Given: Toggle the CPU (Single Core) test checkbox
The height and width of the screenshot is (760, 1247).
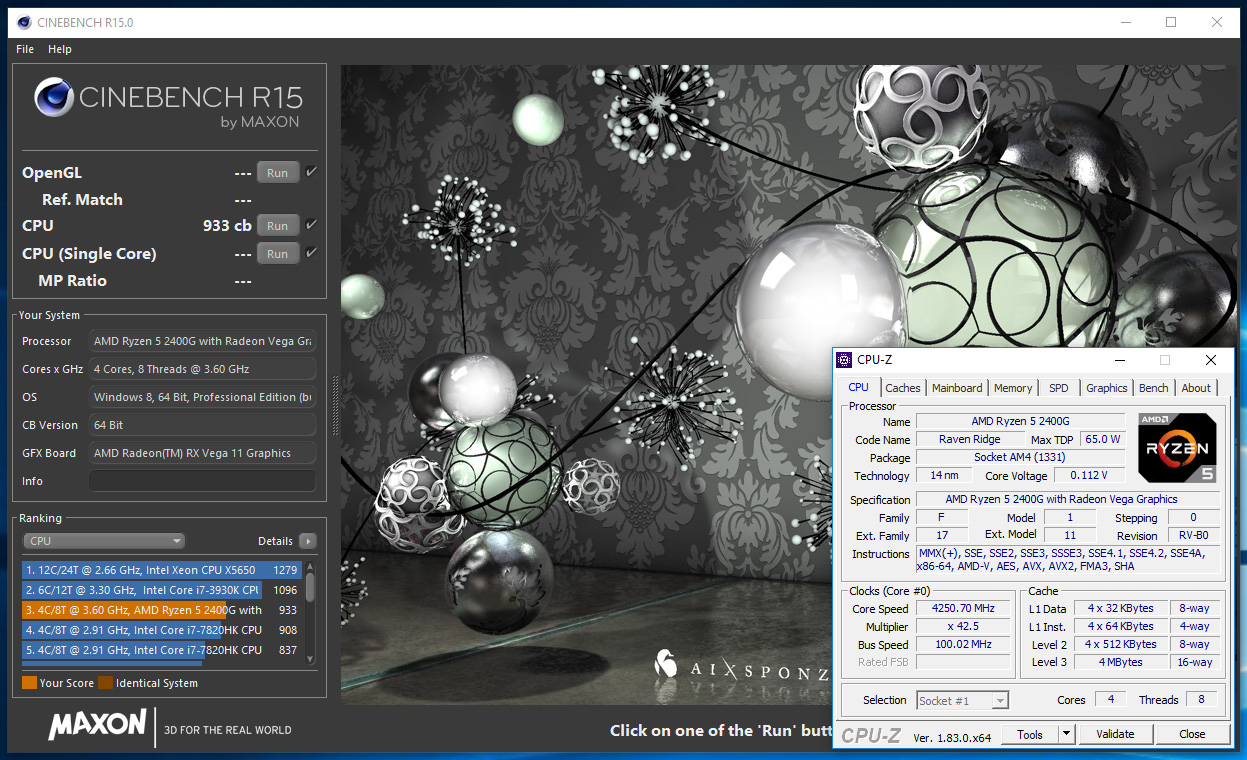Looking at the screenshot, I should (311, 253).
